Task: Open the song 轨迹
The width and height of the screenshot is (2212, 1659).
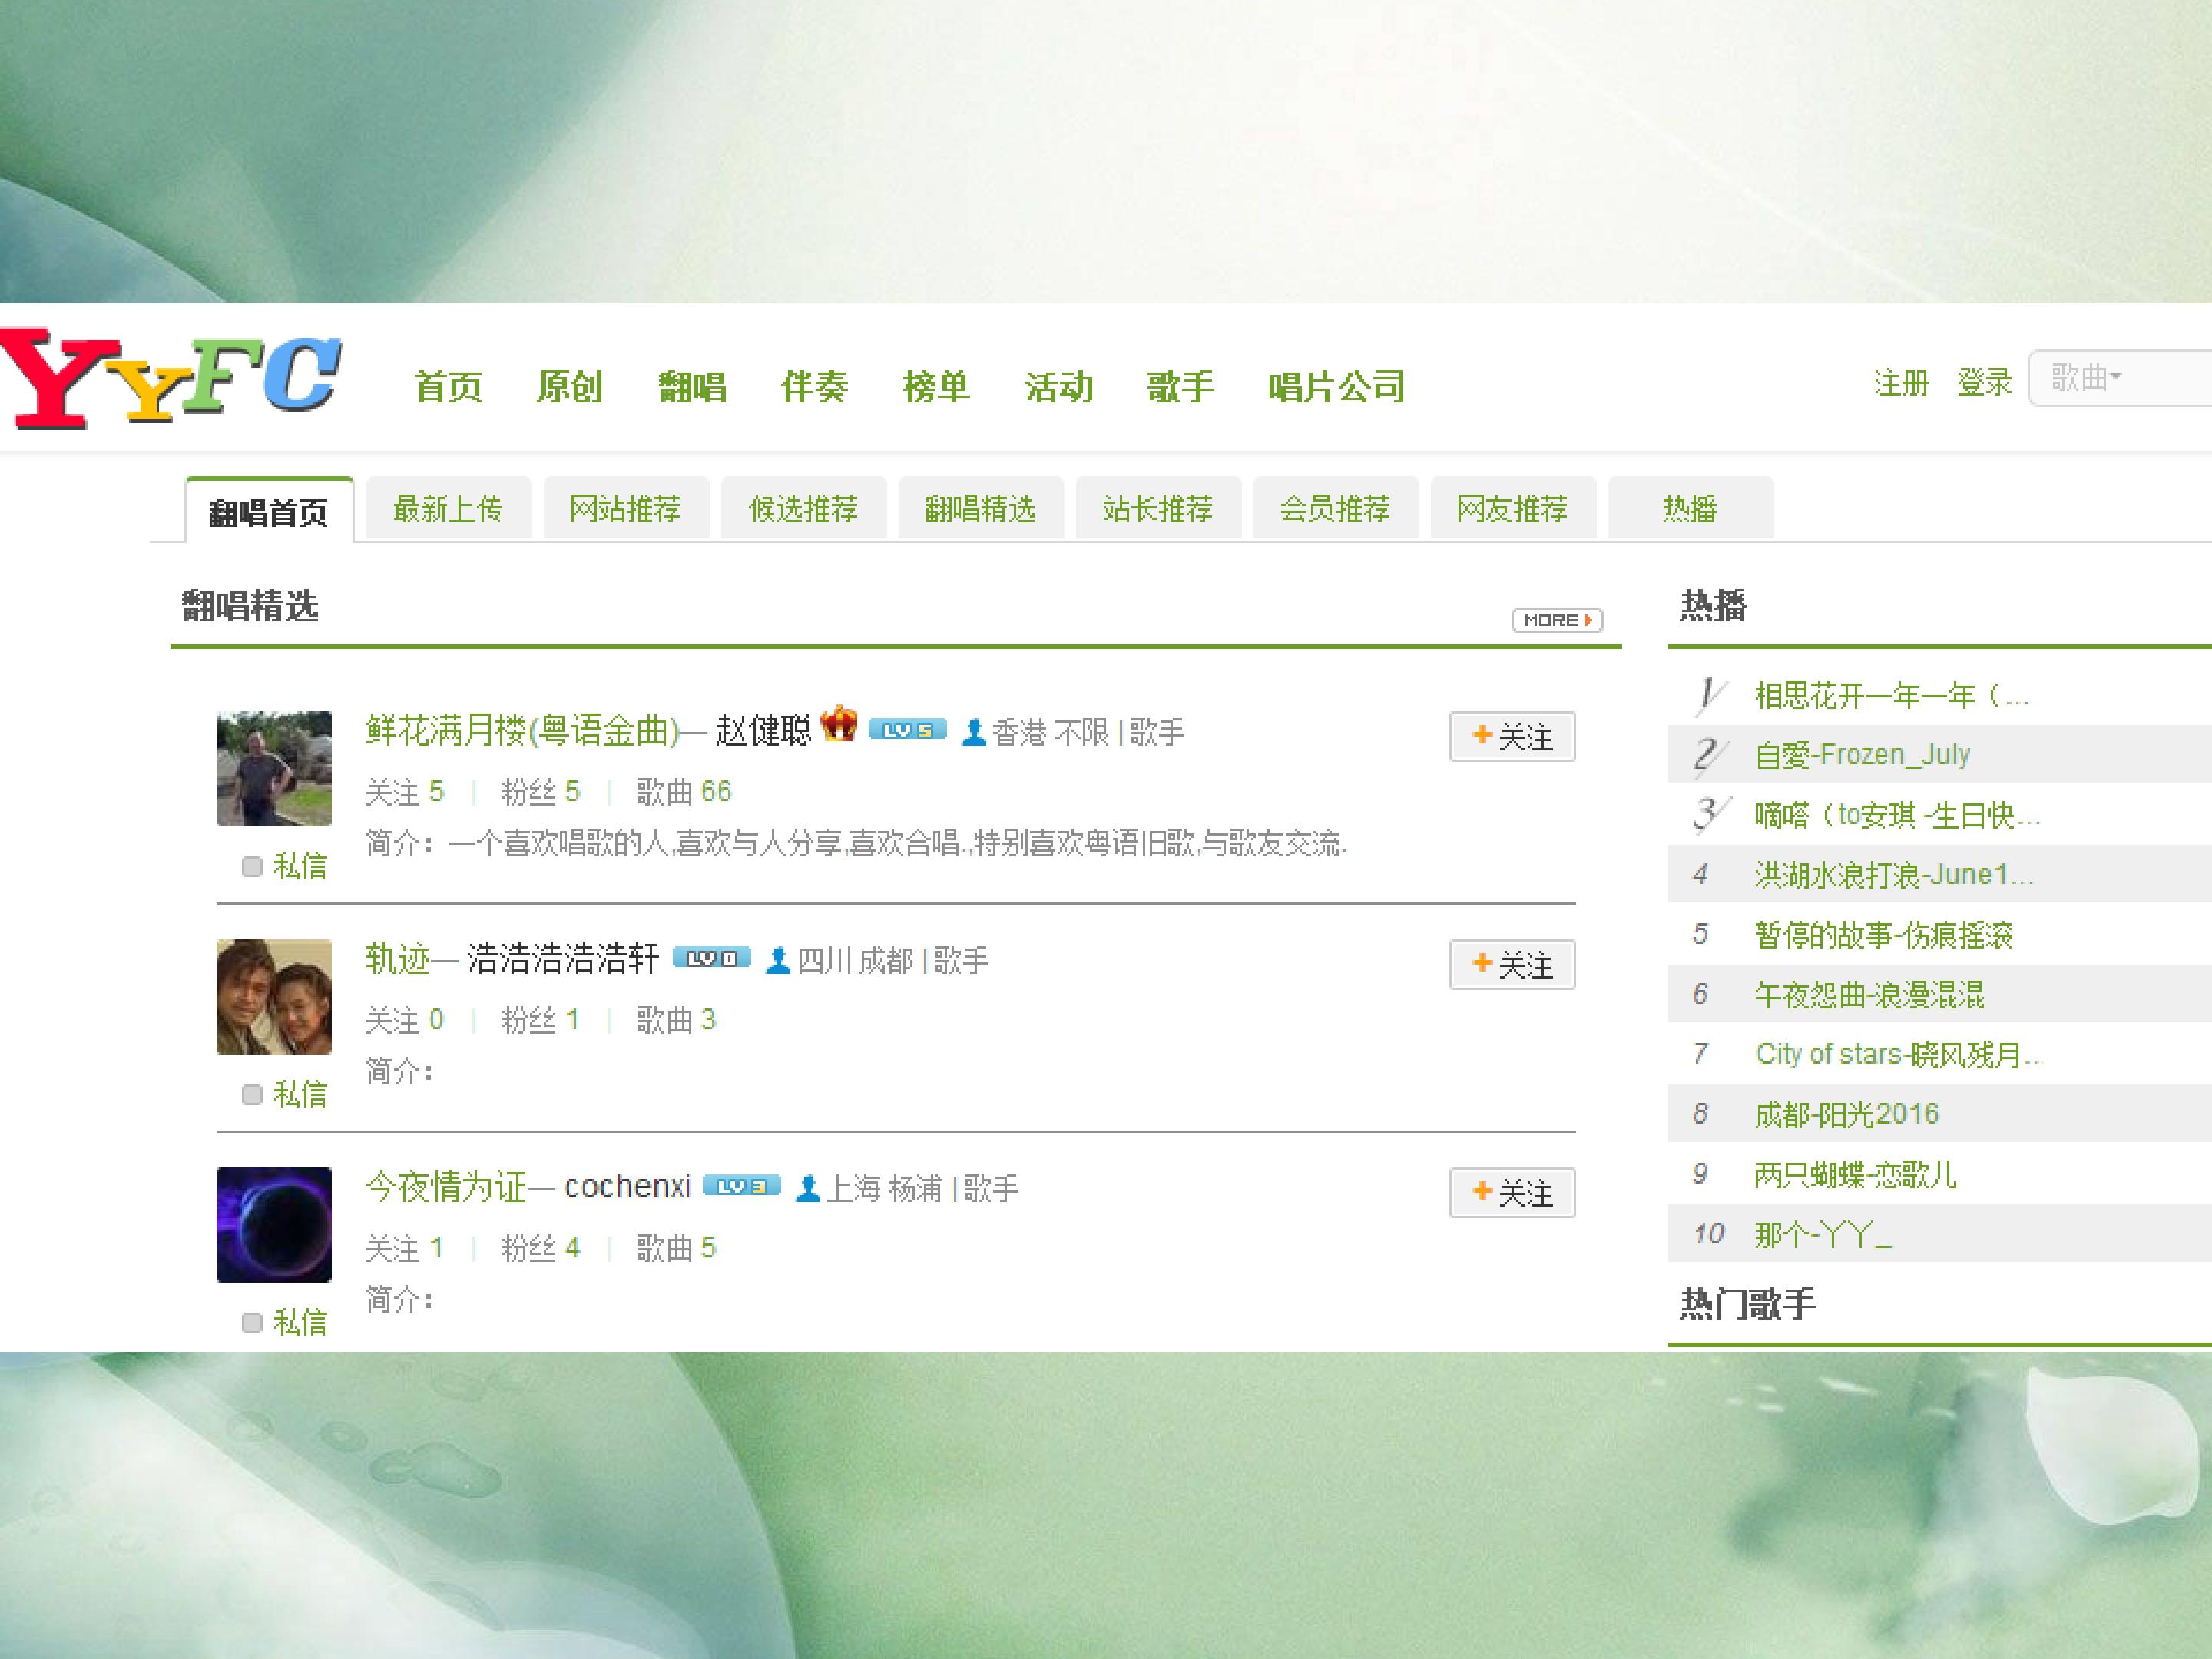Action: [x=398, y=959]
